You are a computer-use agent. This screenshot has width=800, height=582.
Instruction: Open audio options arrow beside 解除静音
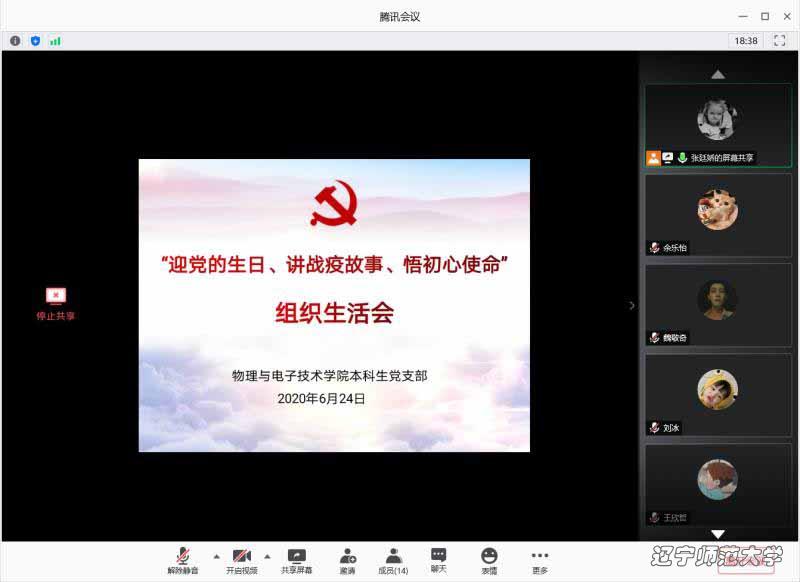[216, 555]
